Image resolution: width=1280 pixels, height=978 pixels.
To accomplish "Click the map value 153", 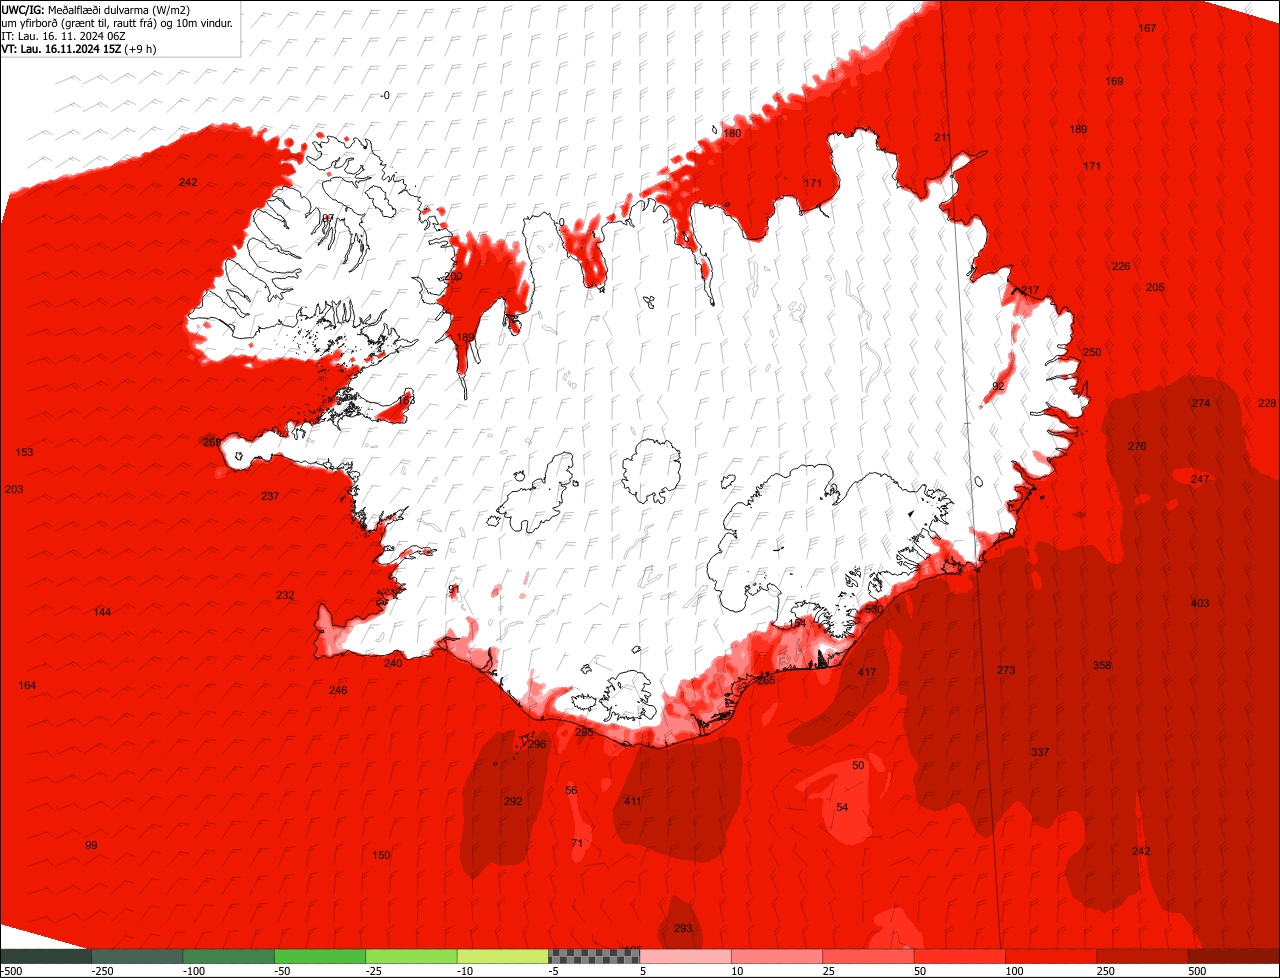I will [x=24, y=452].
